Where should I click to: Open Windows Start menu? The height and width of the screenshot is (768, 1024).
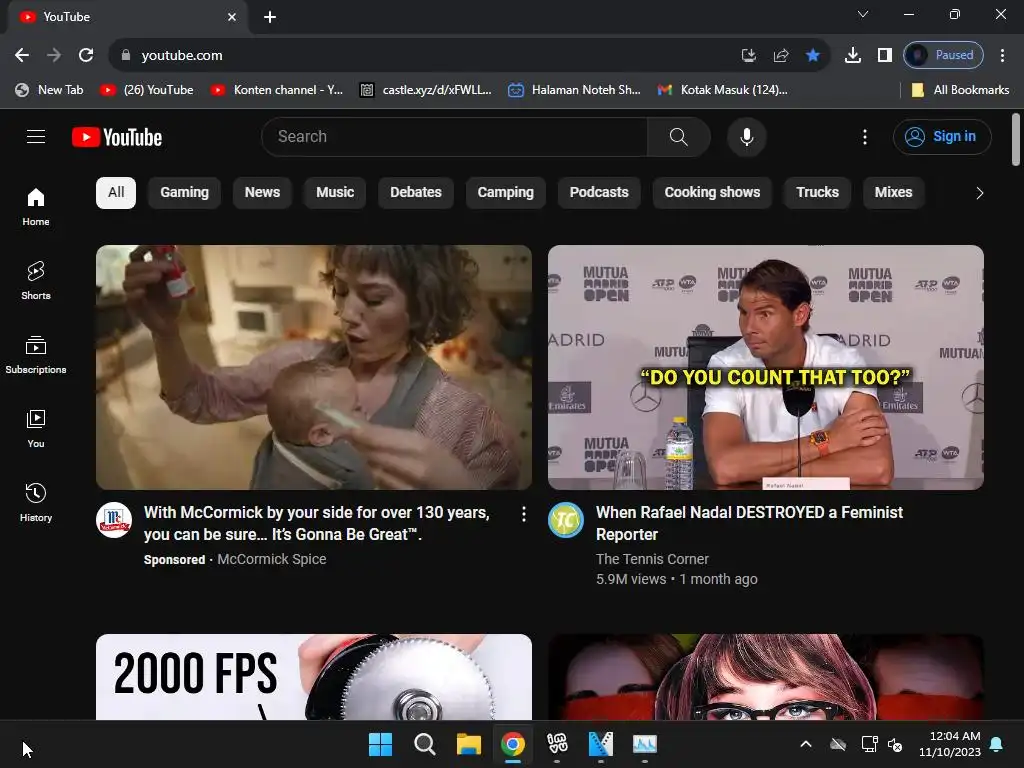381,744
